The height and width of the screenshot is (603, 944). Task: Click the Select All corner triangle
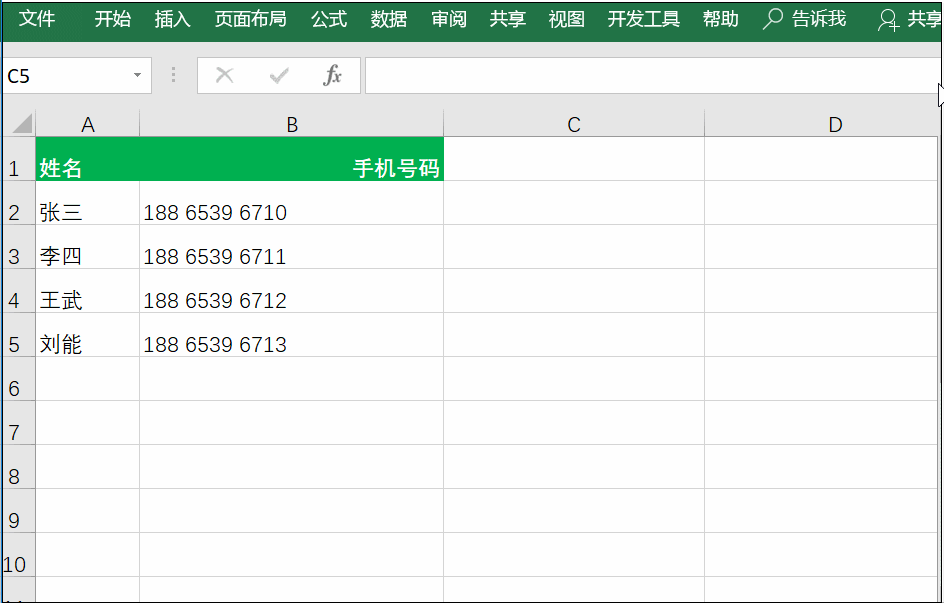[22, 124]
